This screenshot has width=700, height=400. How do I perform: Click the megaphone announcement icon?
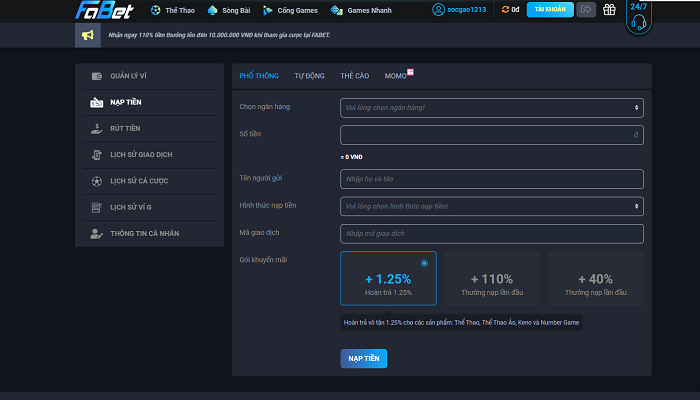pos(88,36)
